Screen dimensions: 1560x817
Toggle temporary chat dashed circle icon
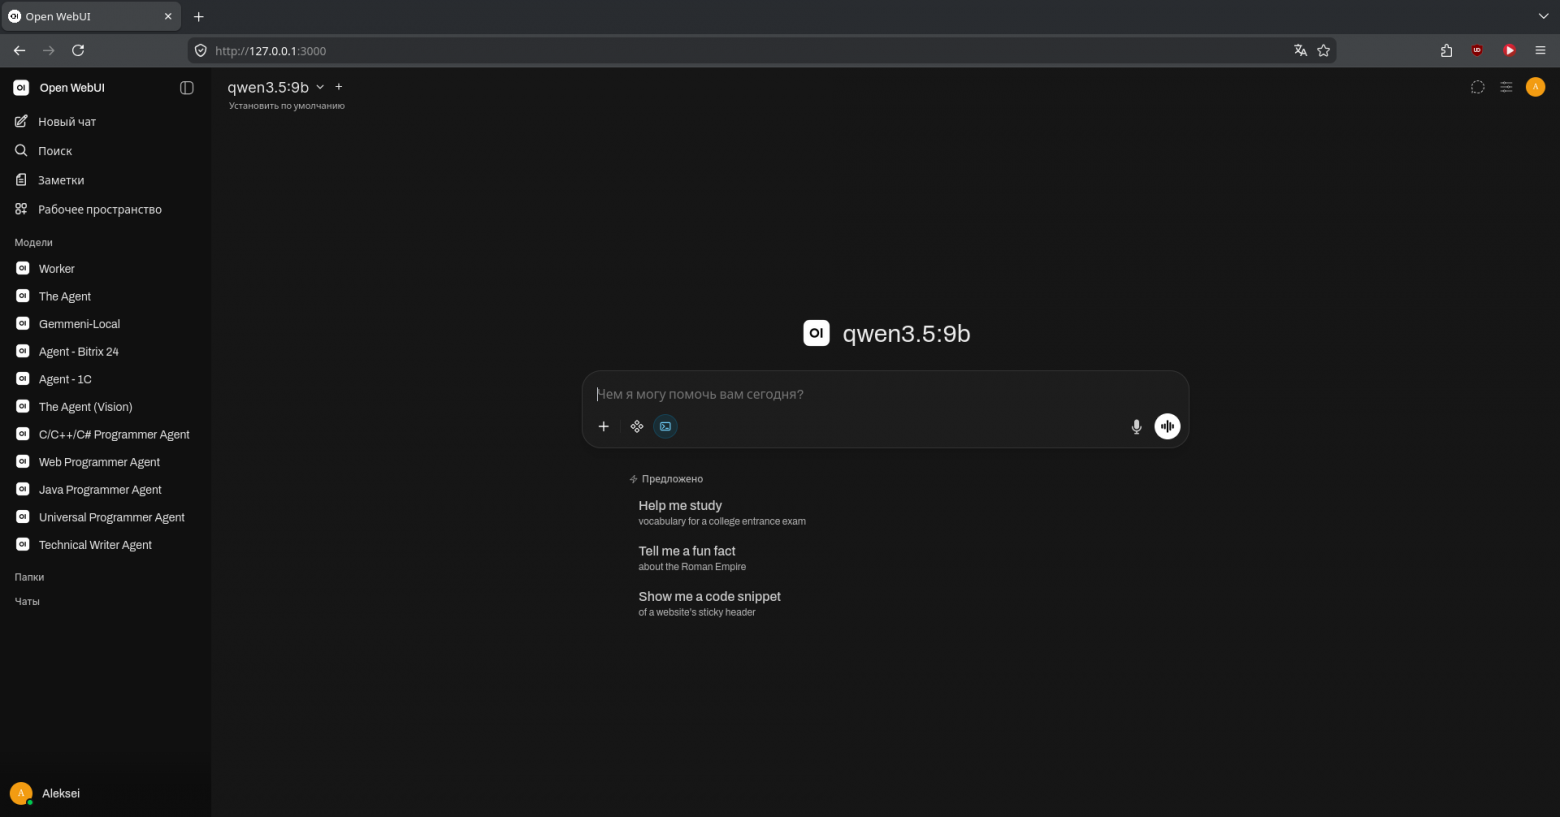(x=1477, y=88)
